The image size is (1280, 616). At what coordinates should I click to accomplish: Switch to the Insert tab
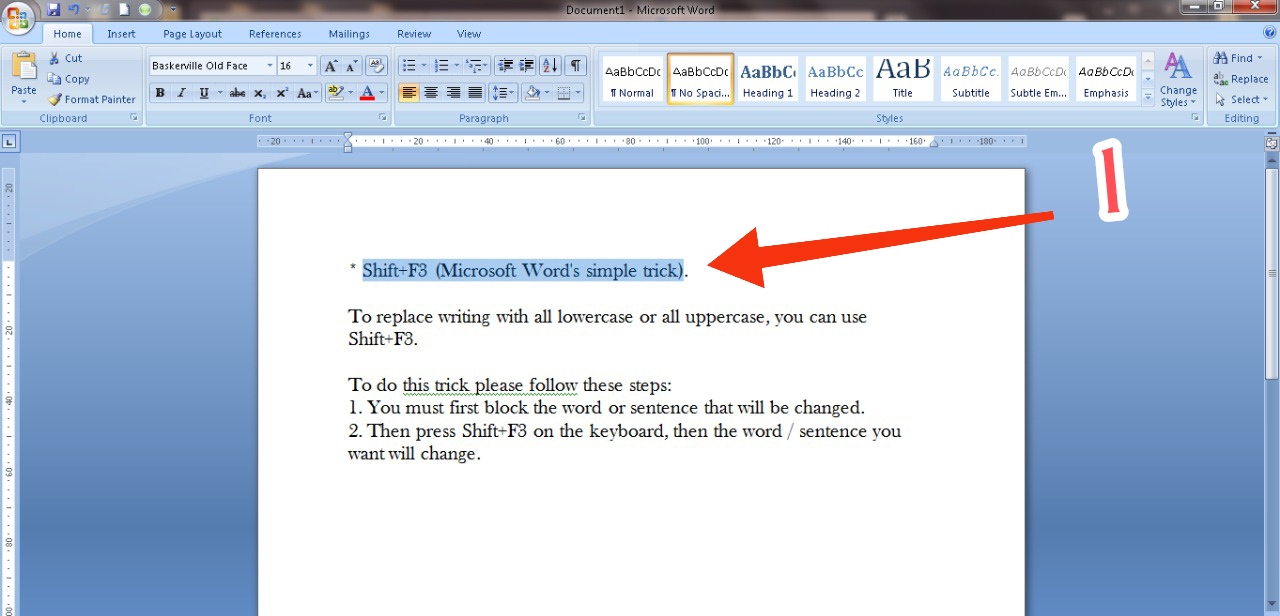pos(121,34)
